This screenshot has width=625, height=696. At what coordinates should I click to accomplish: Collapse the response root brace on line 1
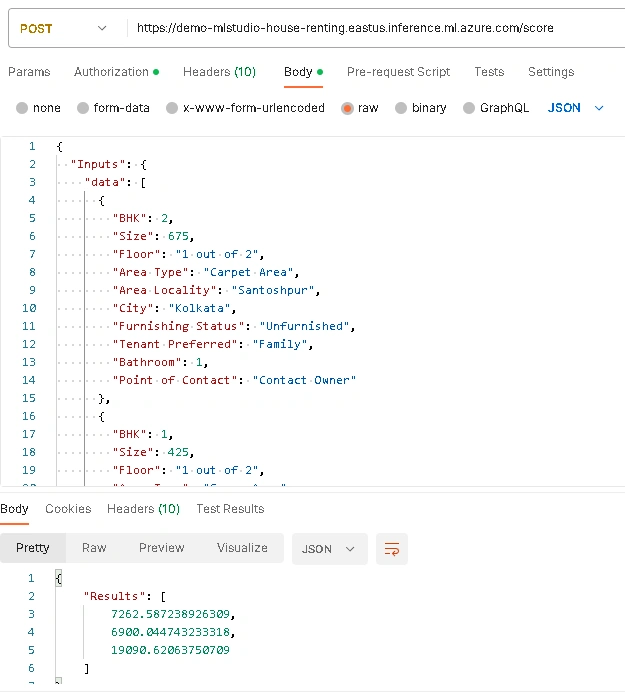point(59,578)
